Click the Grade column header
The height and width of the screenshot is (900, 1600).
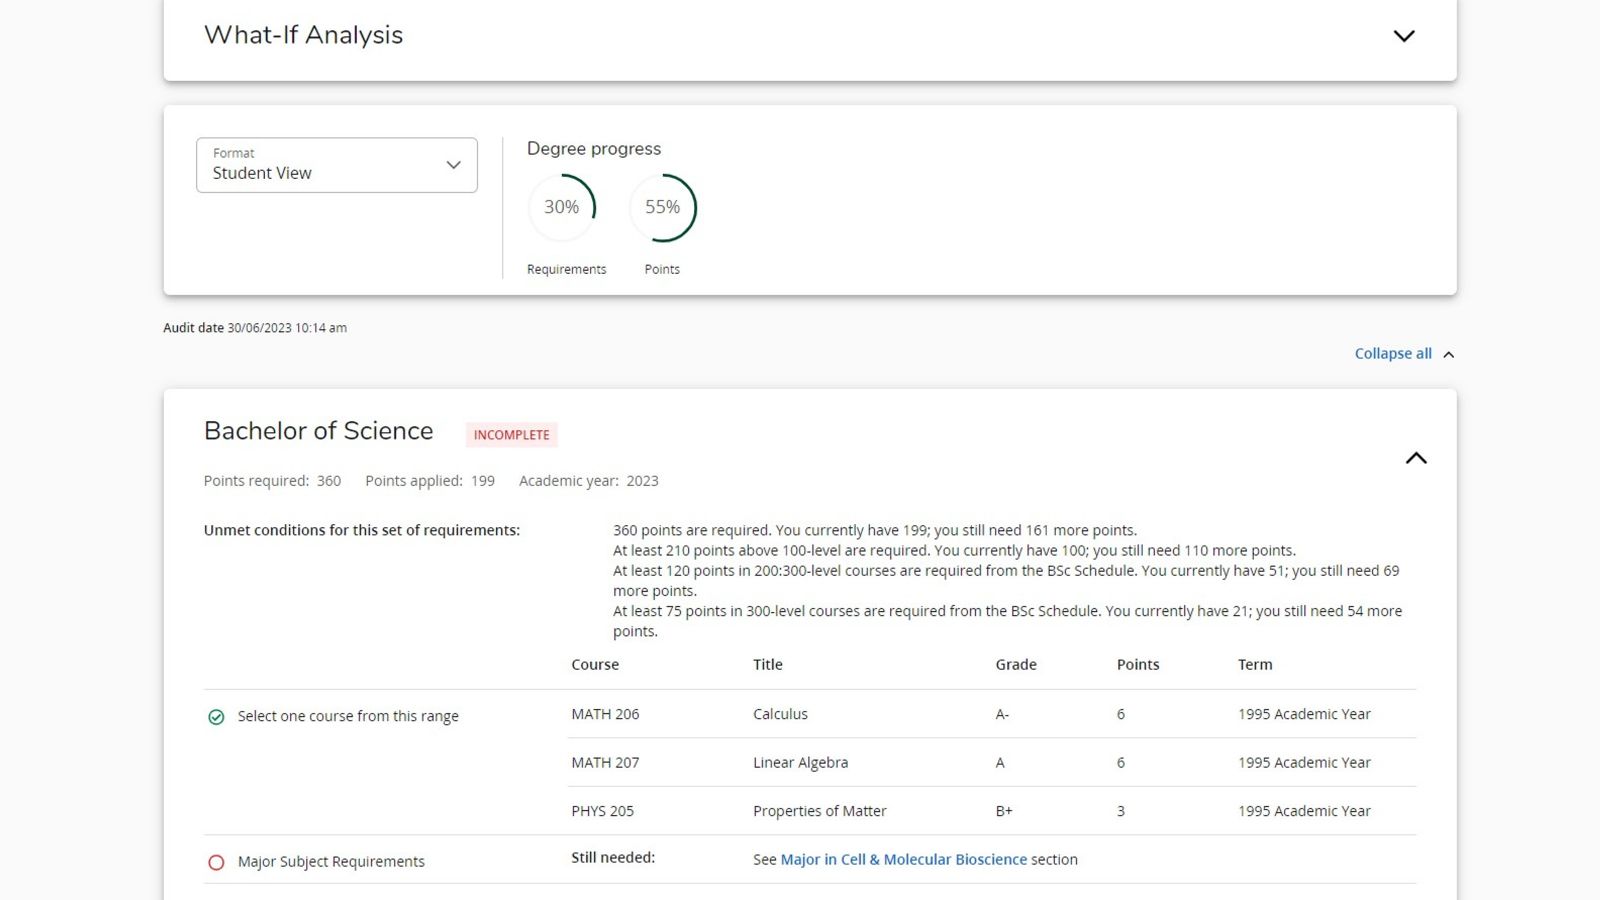click(x=1015, y=665)
